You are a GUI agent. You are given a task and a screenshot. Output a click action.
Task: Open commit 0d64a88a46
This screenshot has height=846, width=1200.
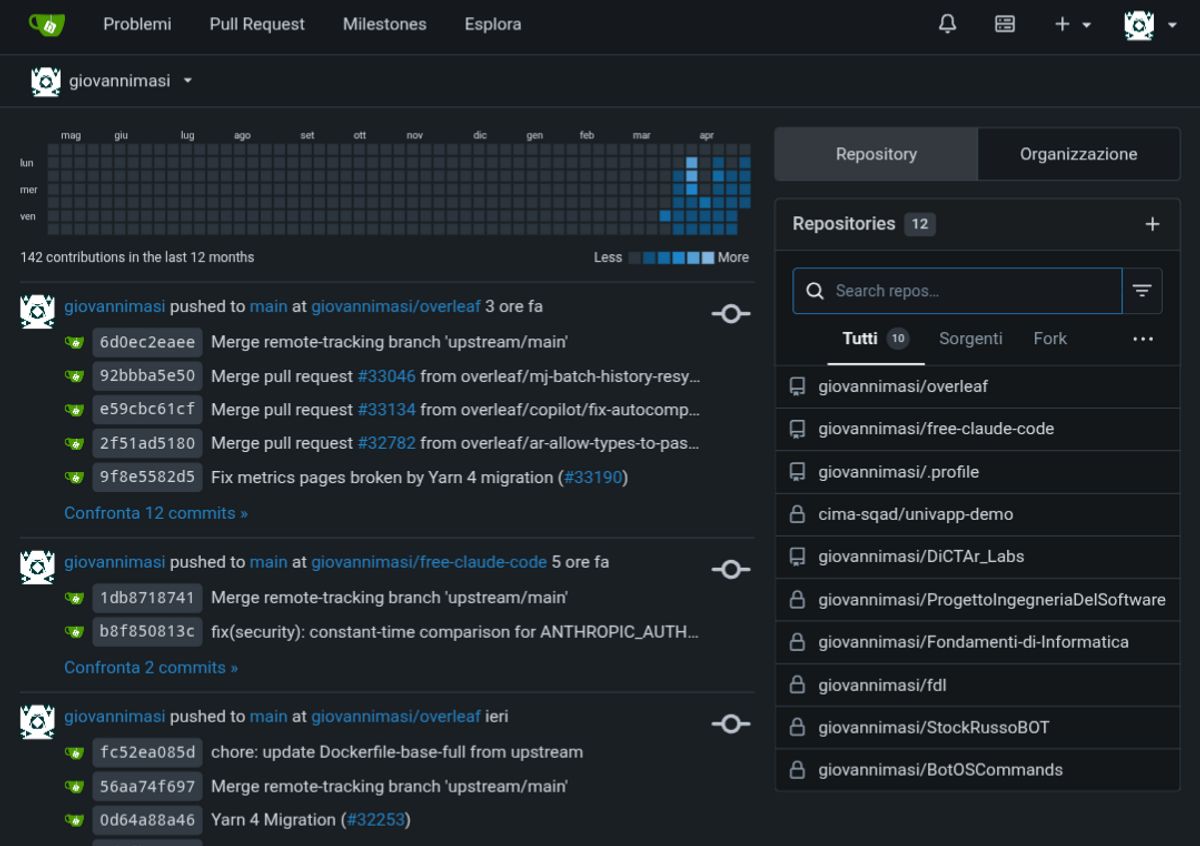pos(148,820)
